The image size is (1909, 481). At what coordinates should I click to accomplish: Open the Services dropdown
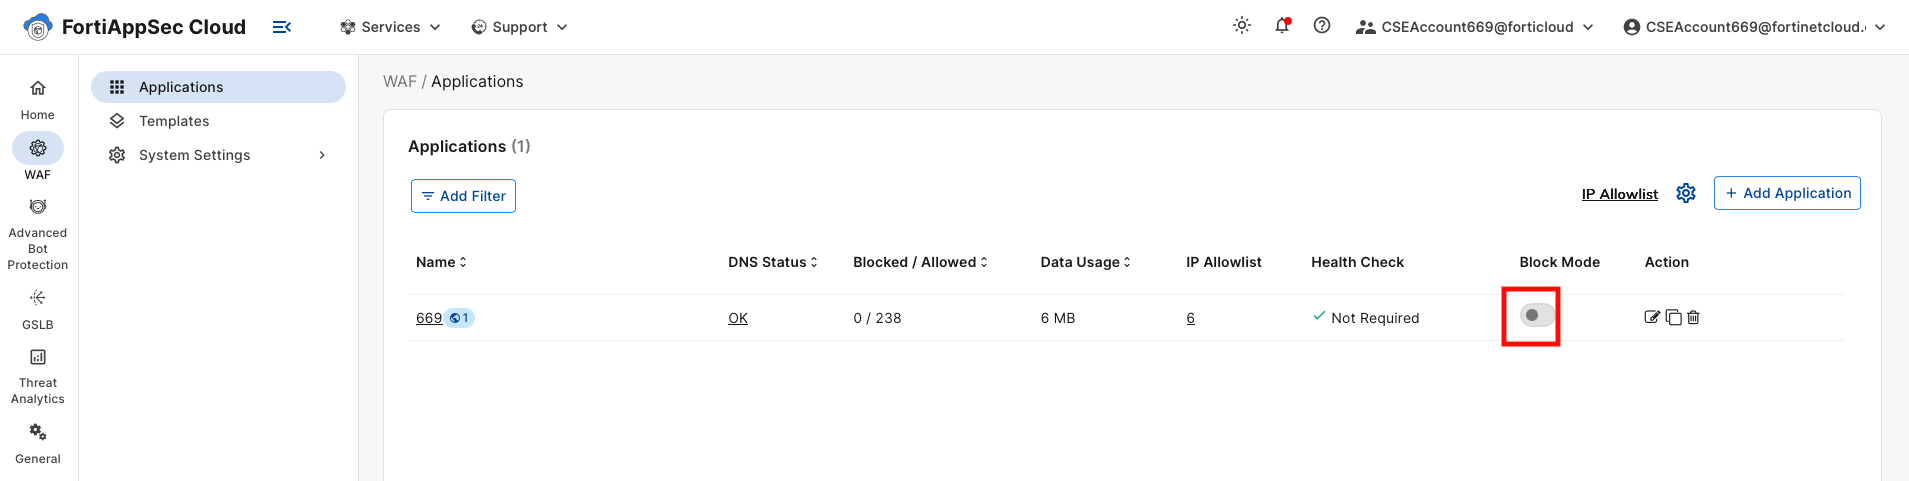[390, 27]
